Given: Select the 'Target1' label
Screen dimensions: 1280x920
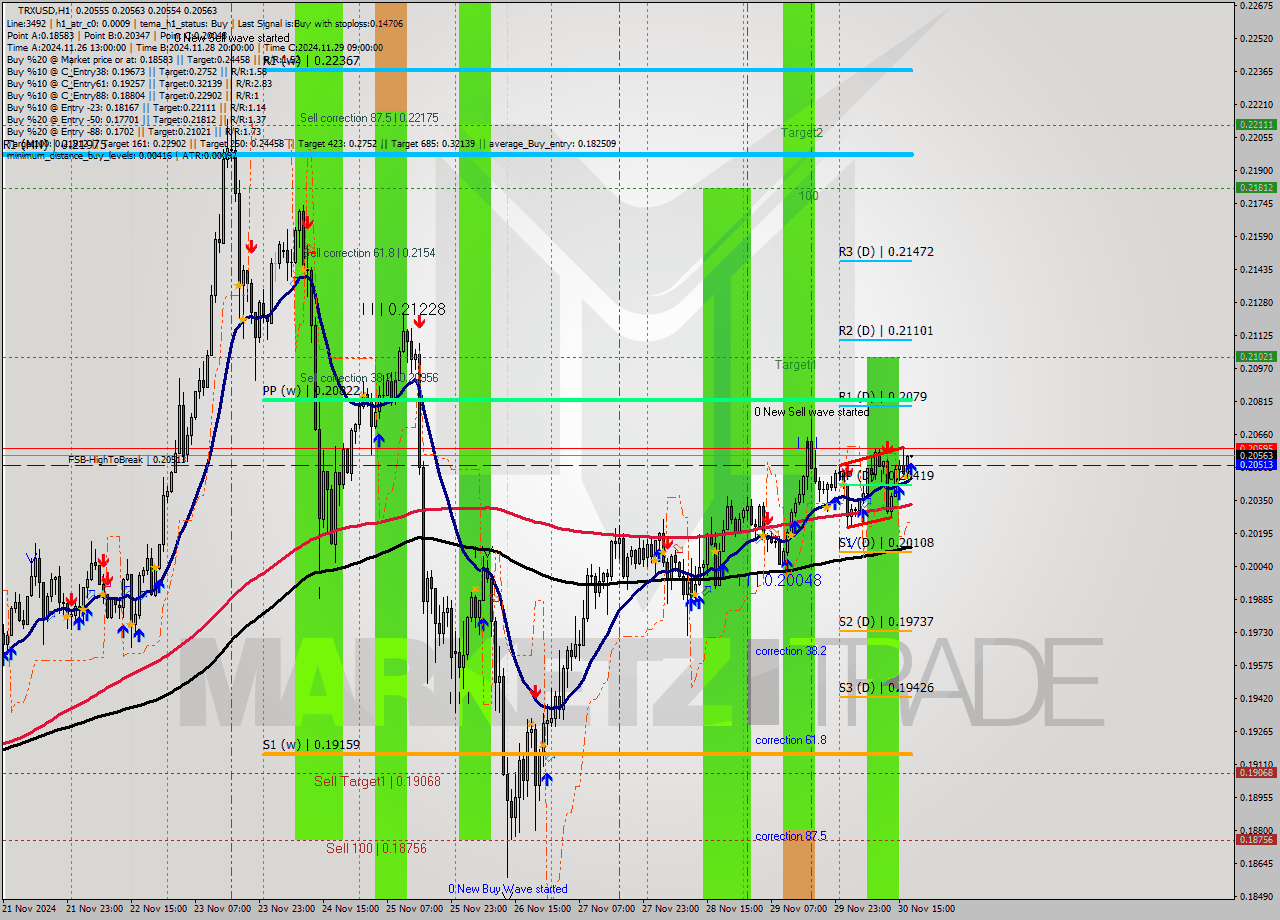Looking at the screenshot, I should pyautogui.click(x=796, y=365).
